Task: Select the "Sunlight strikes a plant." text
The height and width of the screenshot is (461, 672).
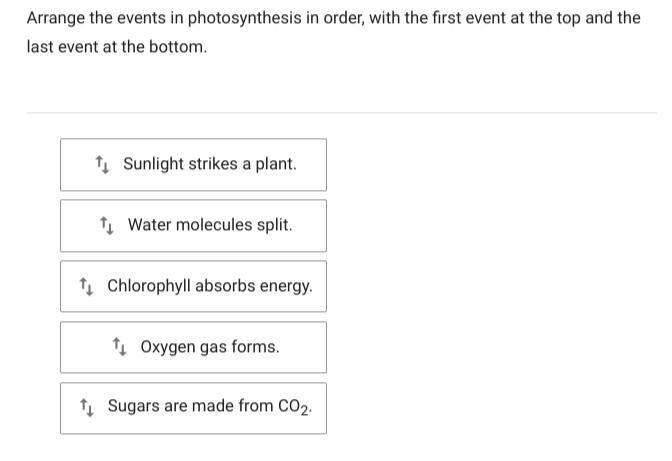Action: (x=210, y=164)
